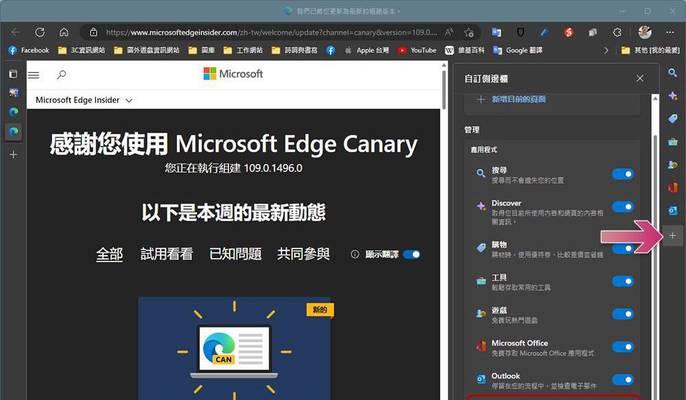The width and height of the screenshot is (686, 400).
Task: Open the blue pen extension icon in the toolbar
Action: (x=544, y=32)
